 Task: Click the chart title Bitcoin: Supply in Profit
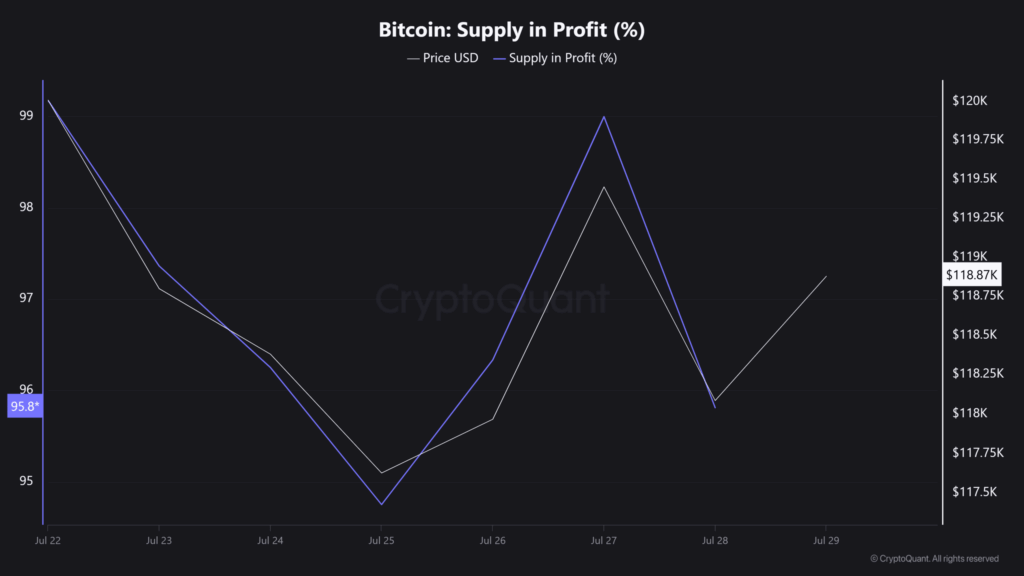tap(511, 30)
